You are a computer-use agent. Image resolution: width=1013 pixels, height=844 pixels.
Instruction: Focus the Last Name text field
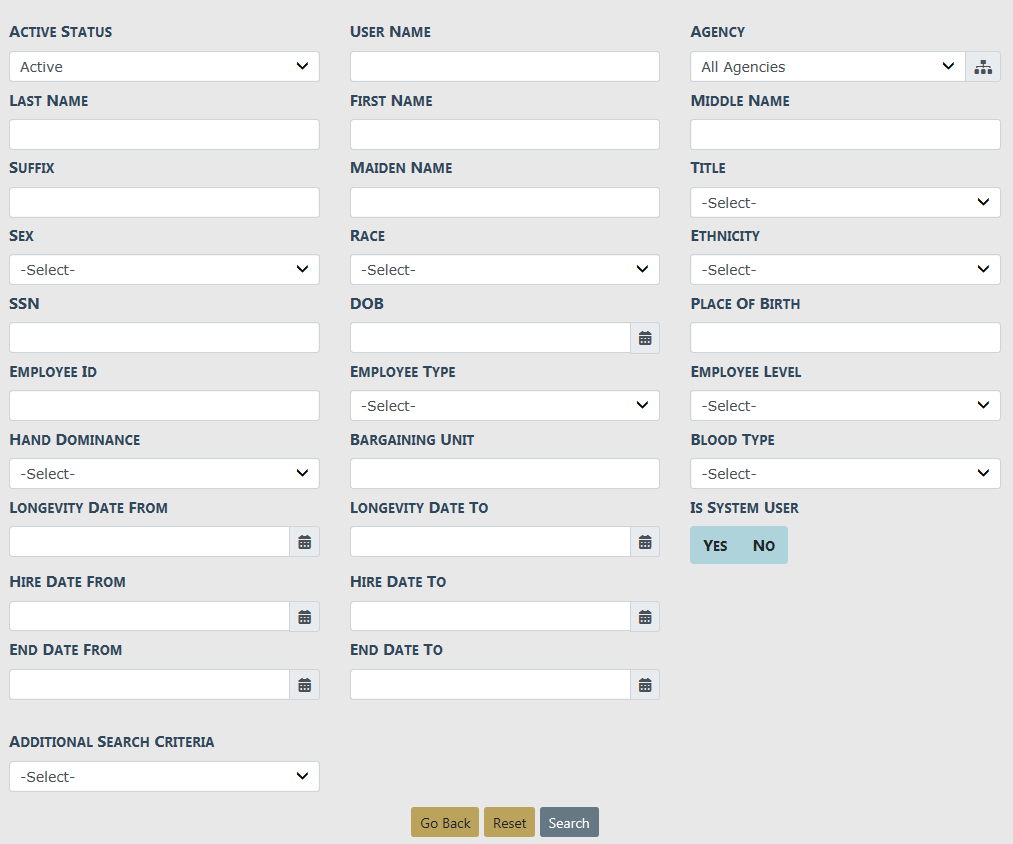coord(164,135)
